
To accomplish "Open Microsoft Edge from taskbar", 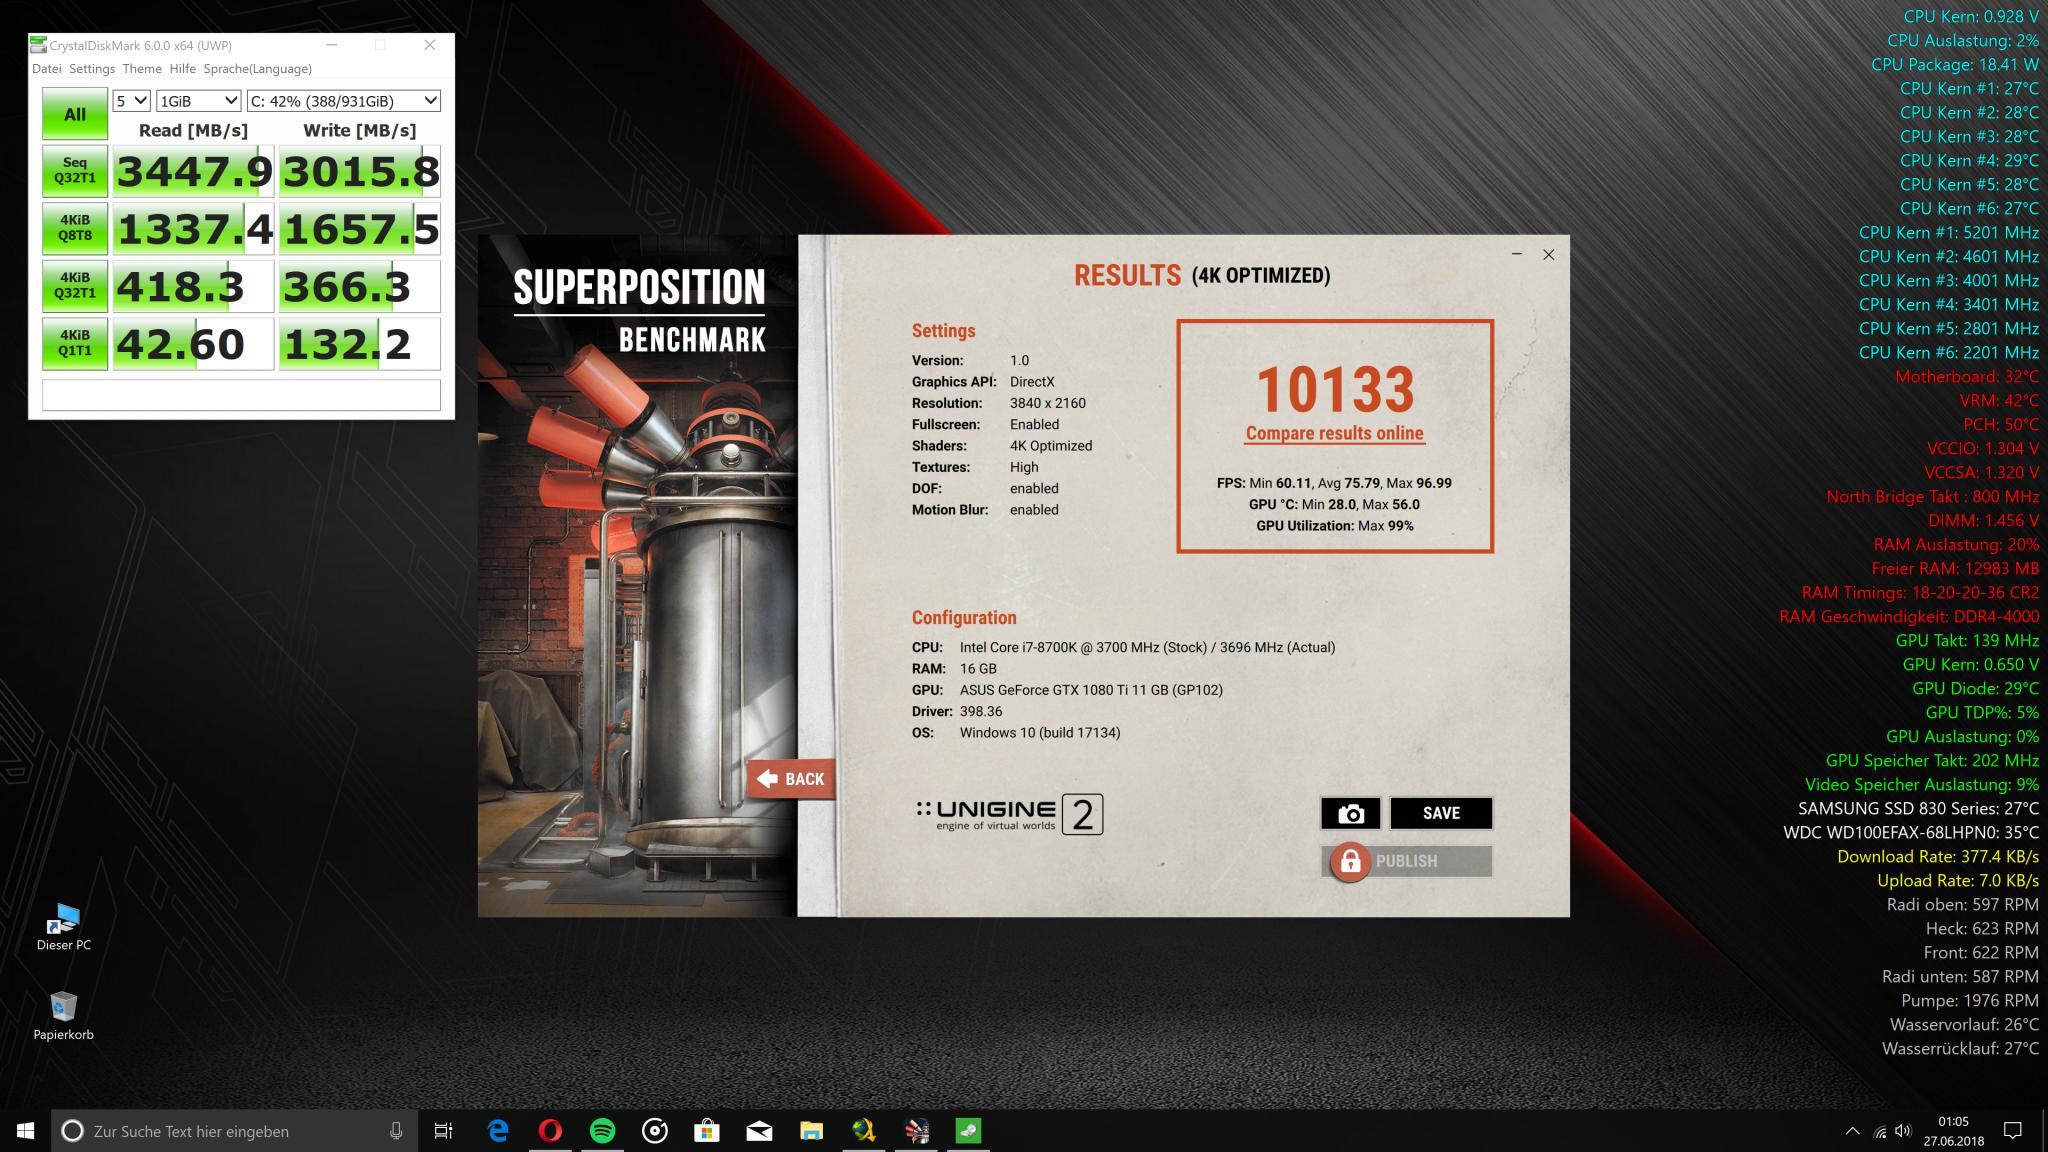I will pyautogui.click(x=498, y=1131).
